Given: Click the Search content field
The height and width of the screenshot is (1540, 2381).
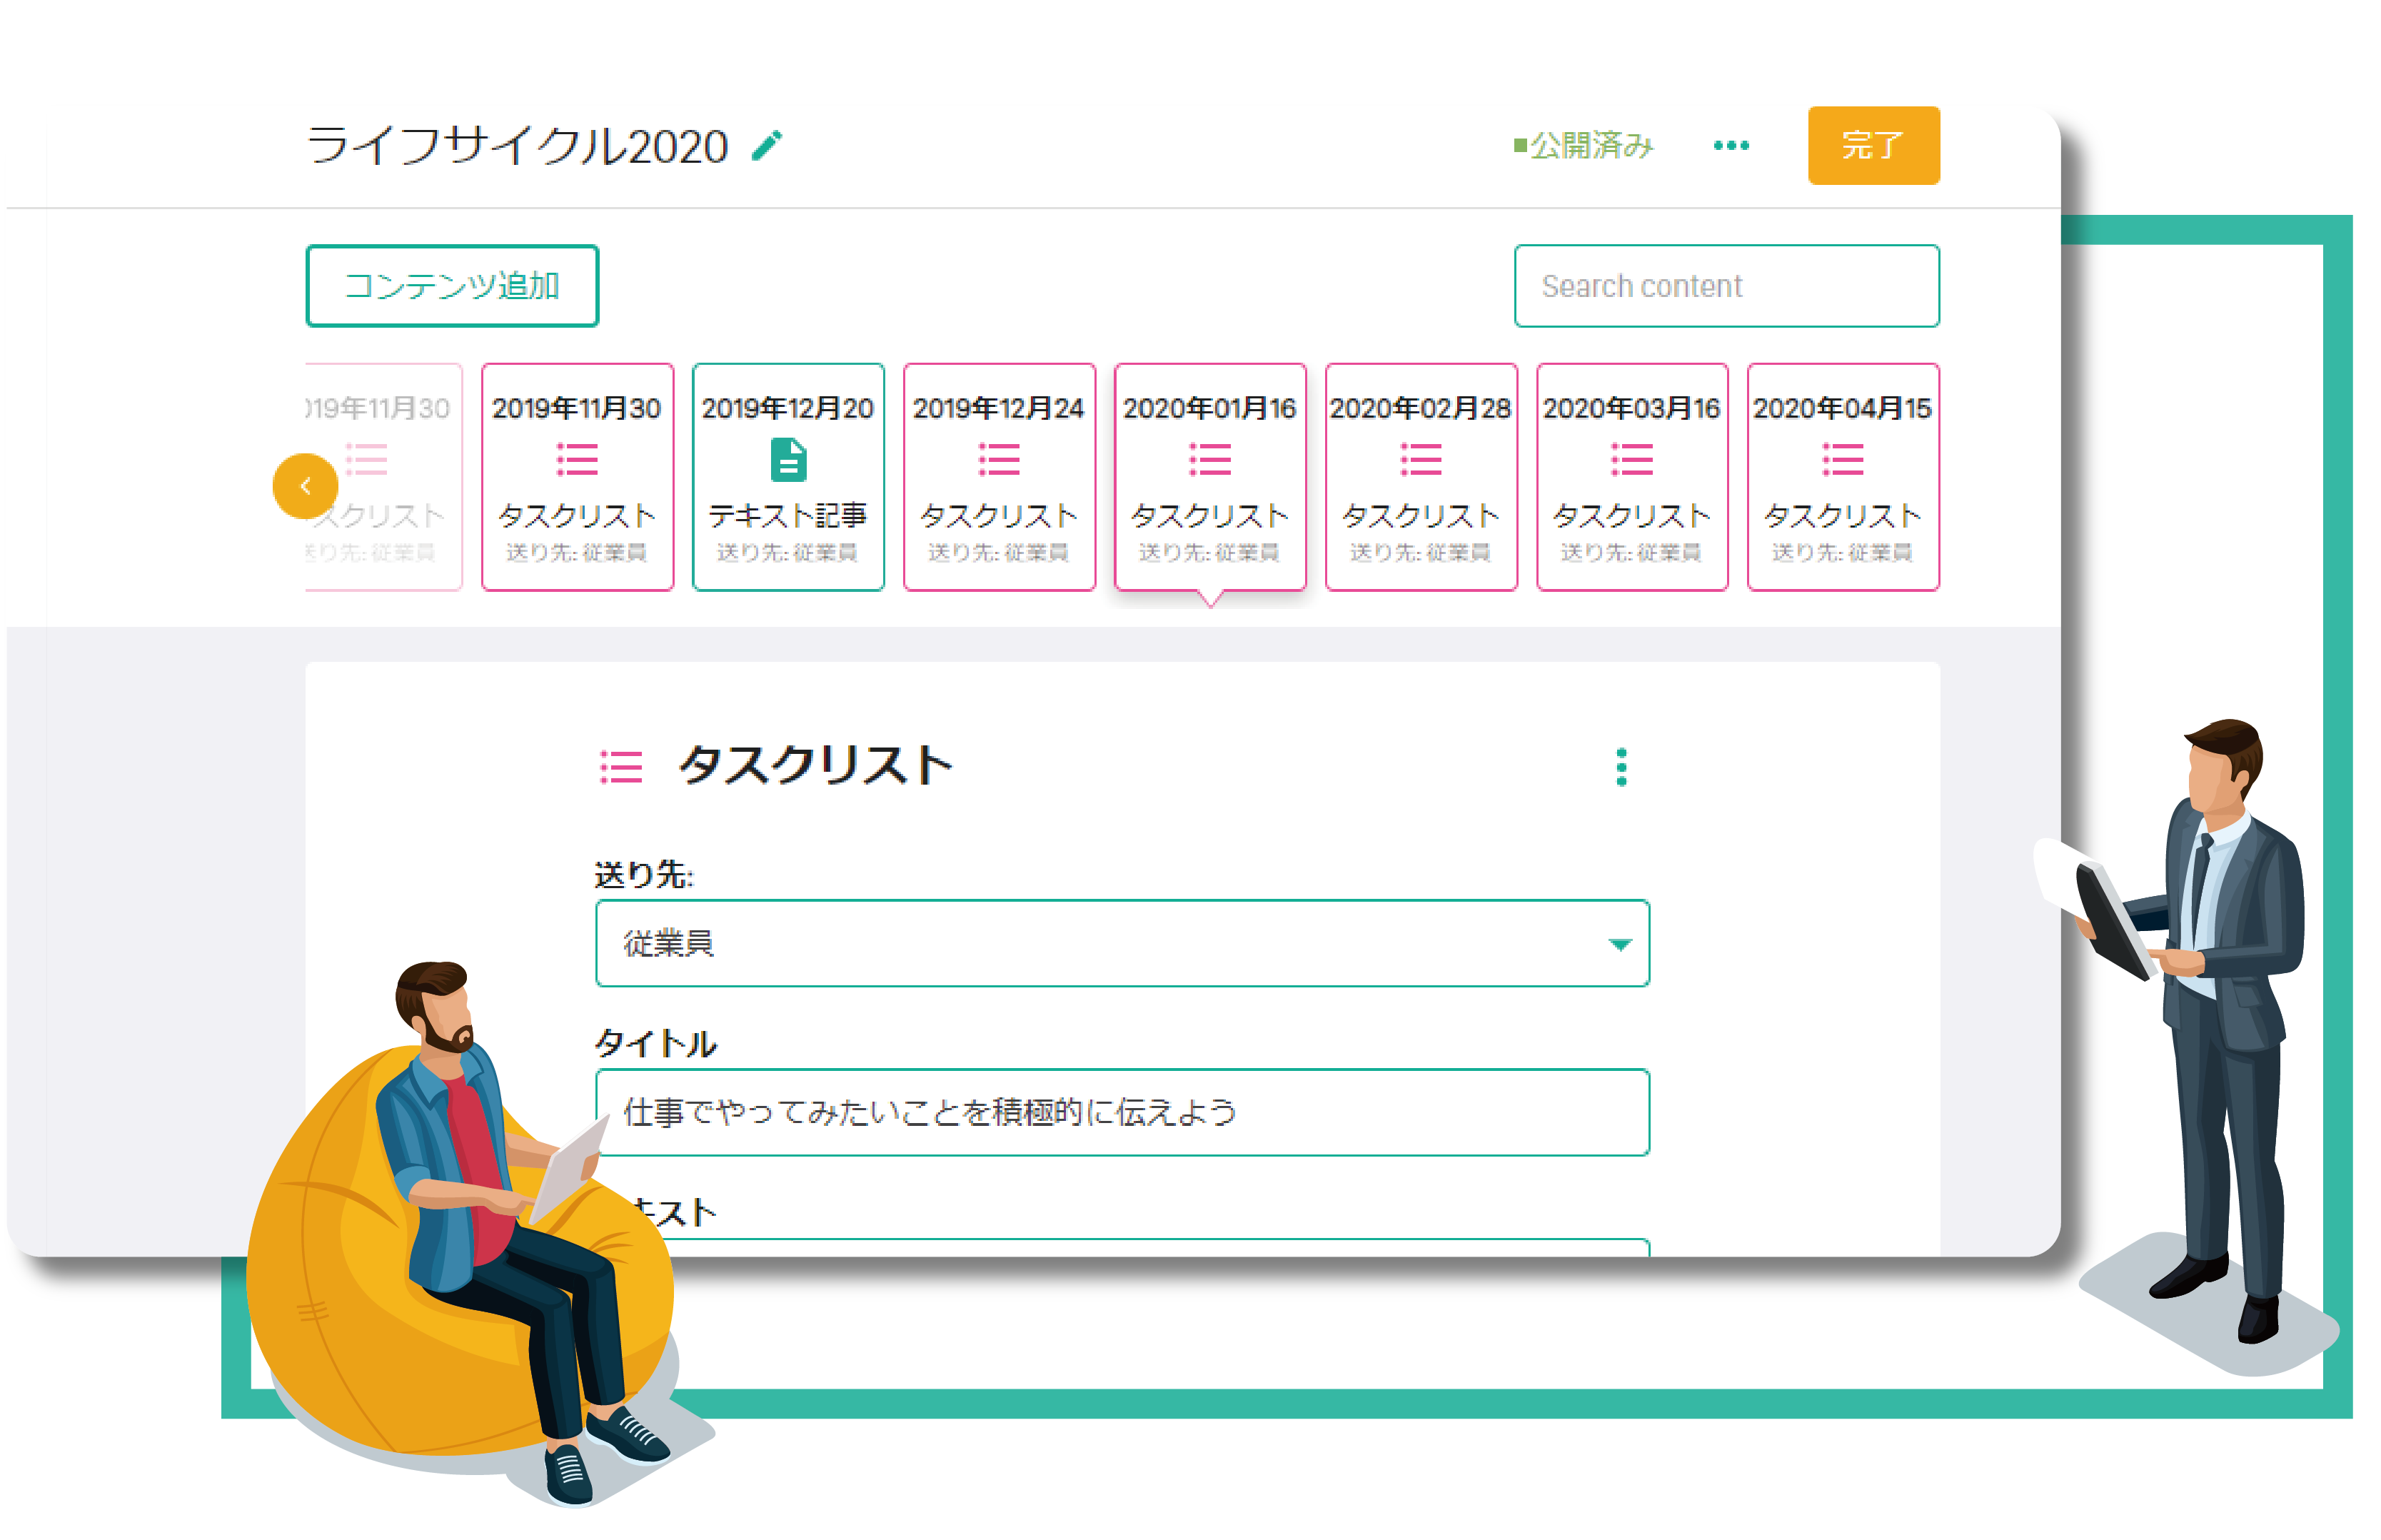Looking at the screenshot, I should (x=1726, y=286).
